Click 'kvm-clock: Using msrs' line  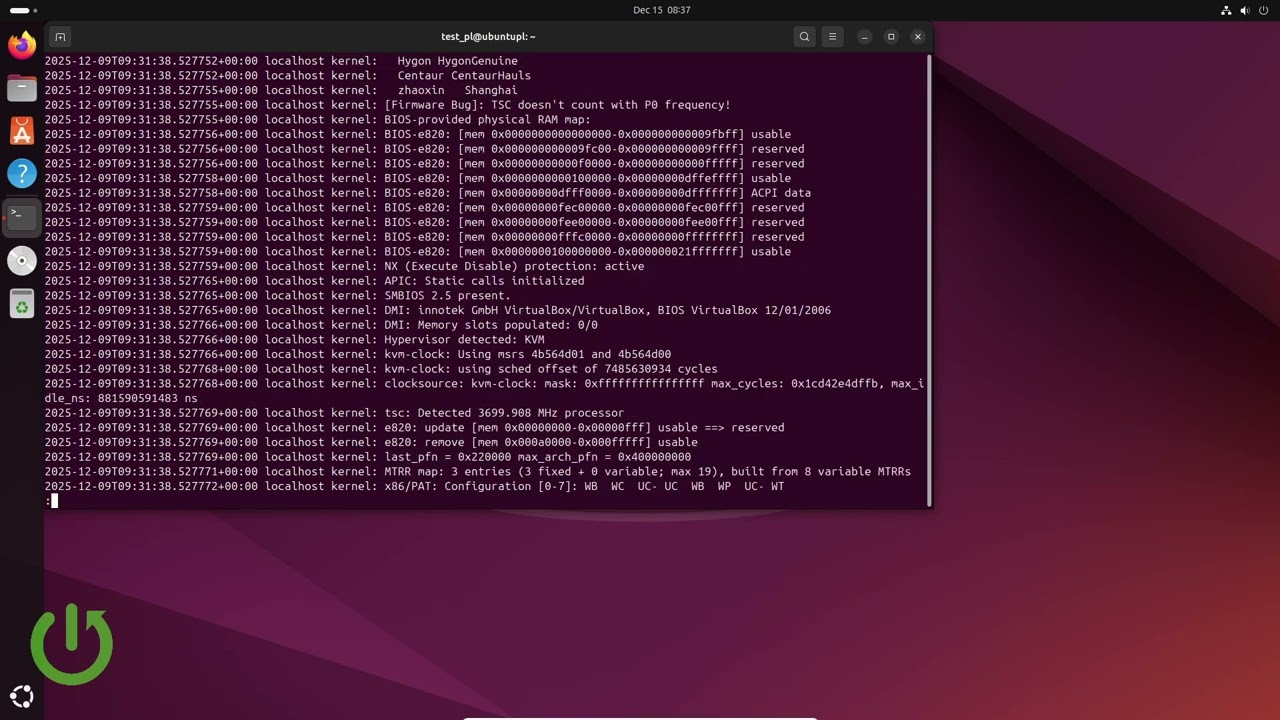[x=357, y=354]
